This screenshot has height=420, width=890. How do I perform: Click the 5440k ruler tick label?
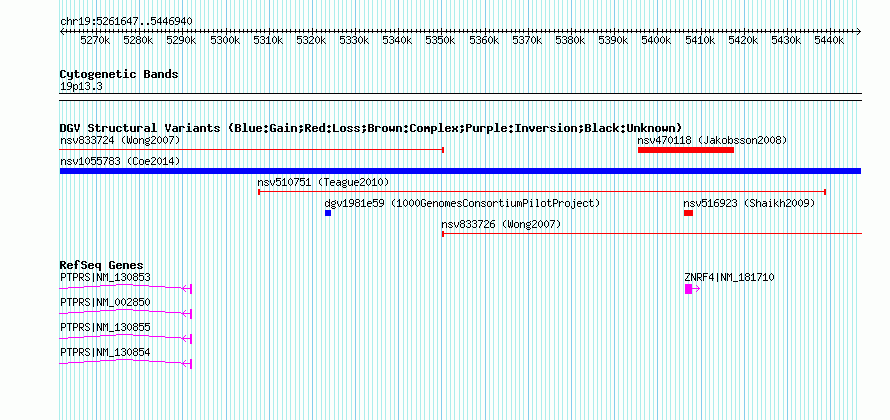[x=829, y=41]
